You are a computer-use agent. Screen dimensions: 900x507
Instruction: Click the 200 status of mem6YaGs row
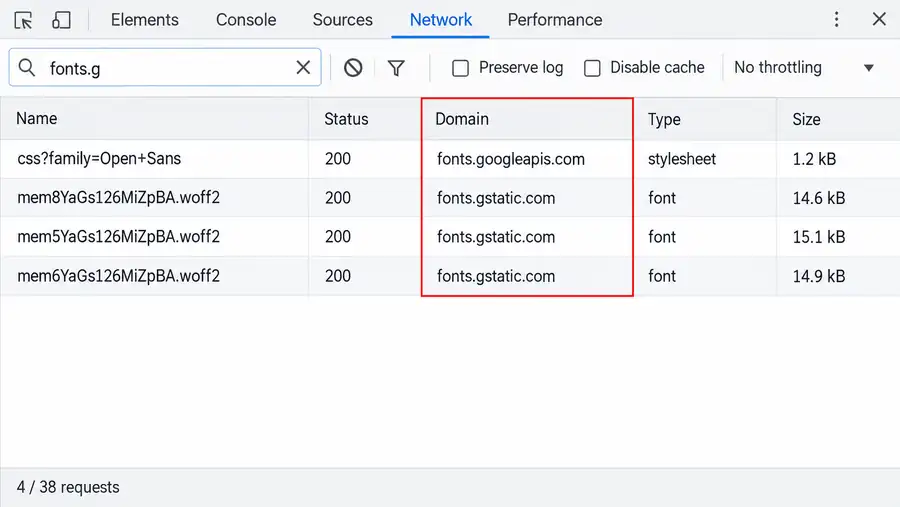pos(338,276)
